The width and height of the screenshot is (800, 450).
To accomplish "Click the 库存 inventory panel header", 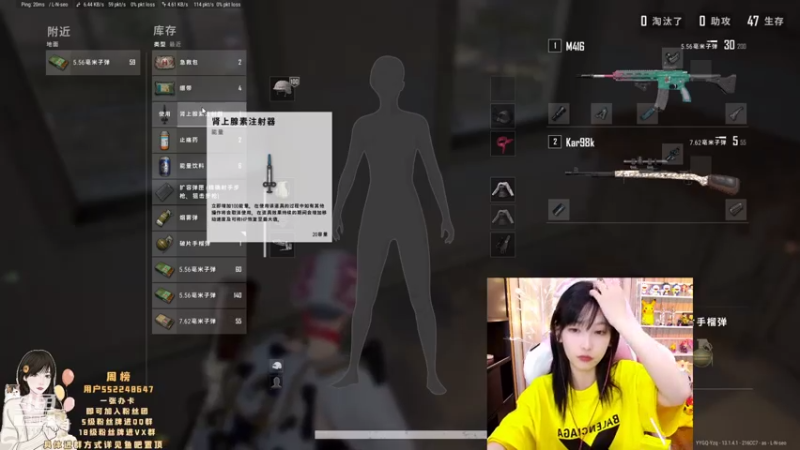I will click(165, 31).
